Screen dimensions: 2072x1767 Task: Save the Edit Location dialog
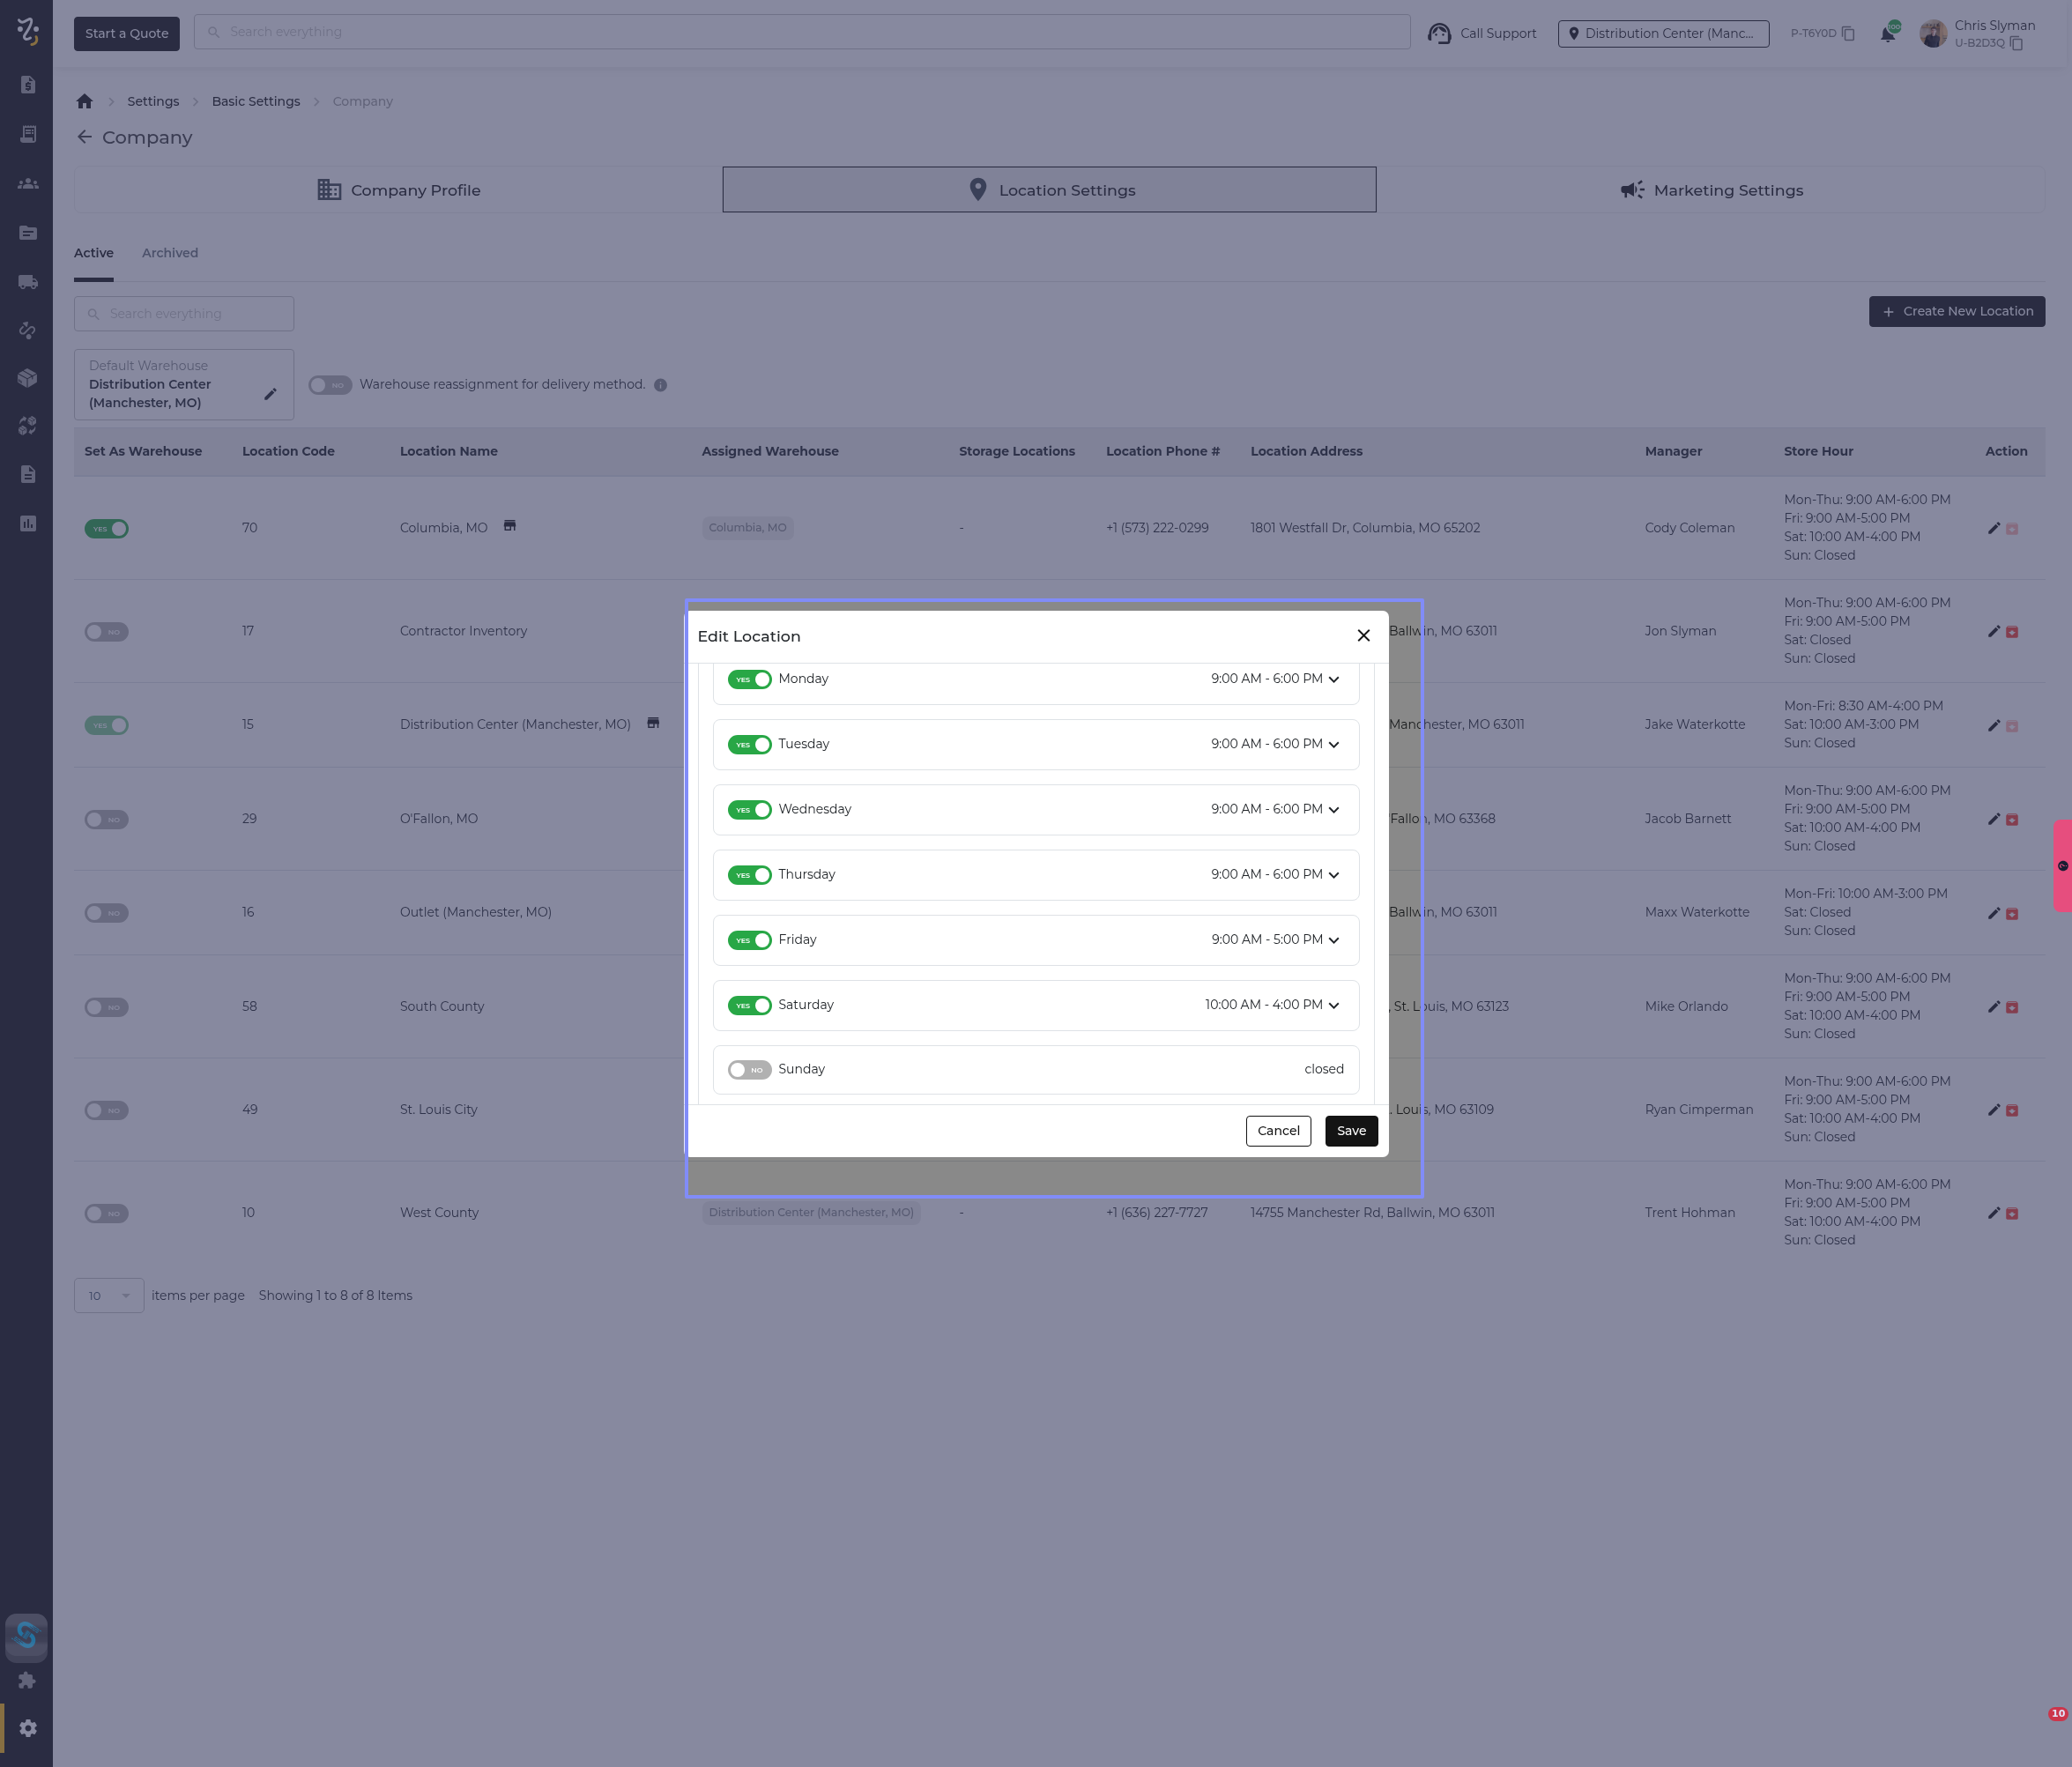point(1350,1130)
